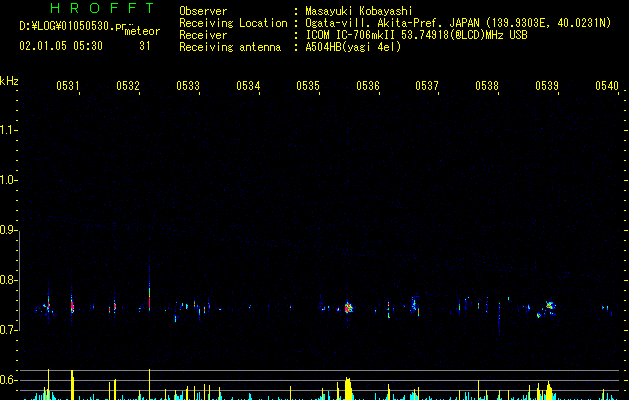Image resolution: width=629 pixels, height=400 pixels.
Task: Click the 1.1 kHz frequency axis label
Action: click(x=8, y=130)
